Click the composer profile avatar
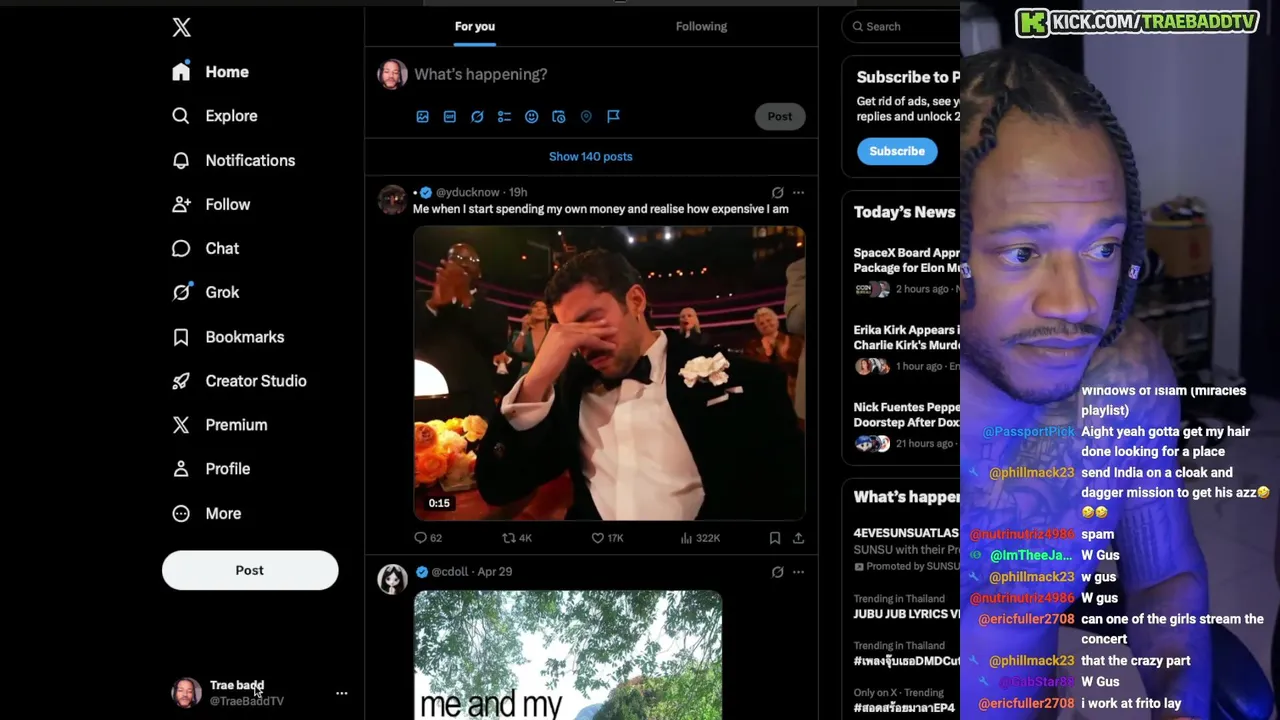1280x720 pixels. [392, 74]
